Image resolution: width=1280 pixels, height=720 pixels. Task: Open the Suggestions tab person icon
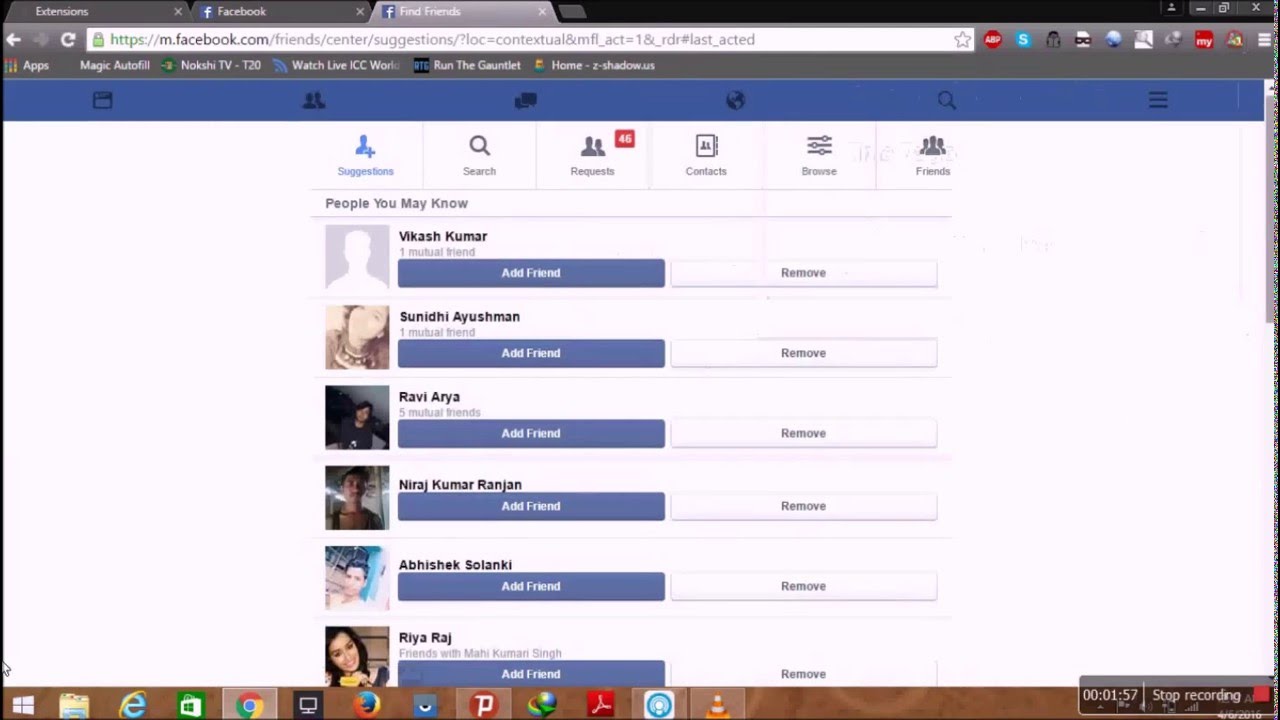pos(365,146)
